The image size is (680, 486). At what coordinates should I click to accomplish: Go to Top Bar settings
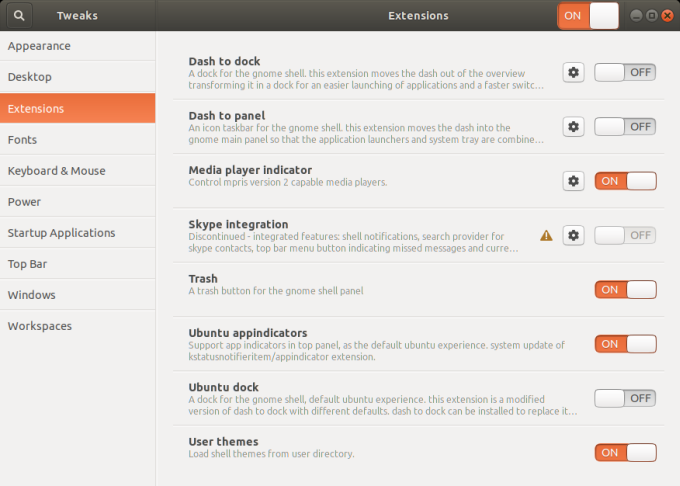tap(78, 264)
